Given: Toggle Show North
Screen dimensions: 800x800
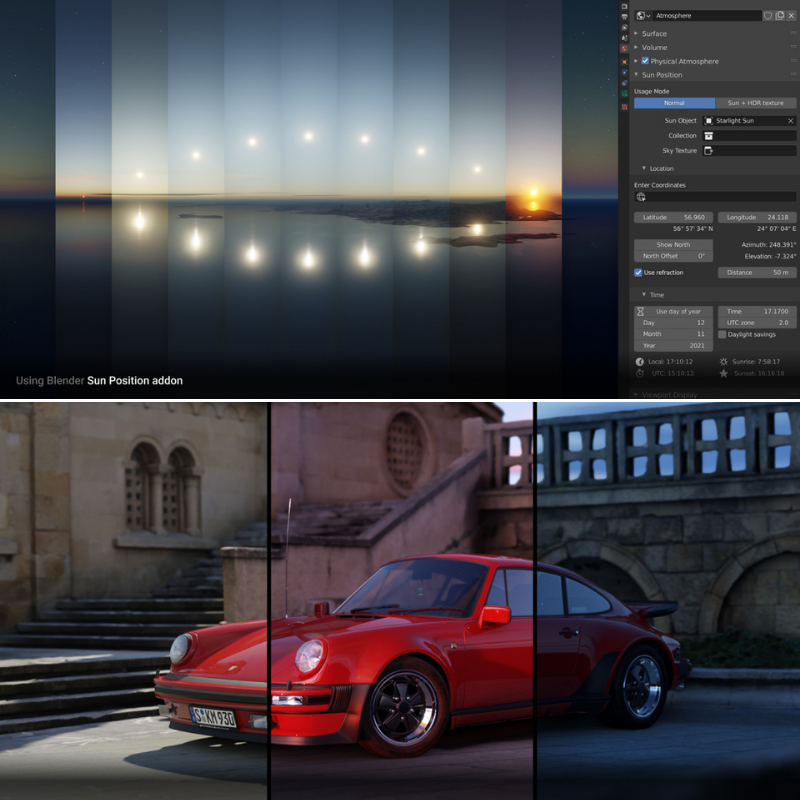Looking at the screenshot, I should [x=673, y=245].
